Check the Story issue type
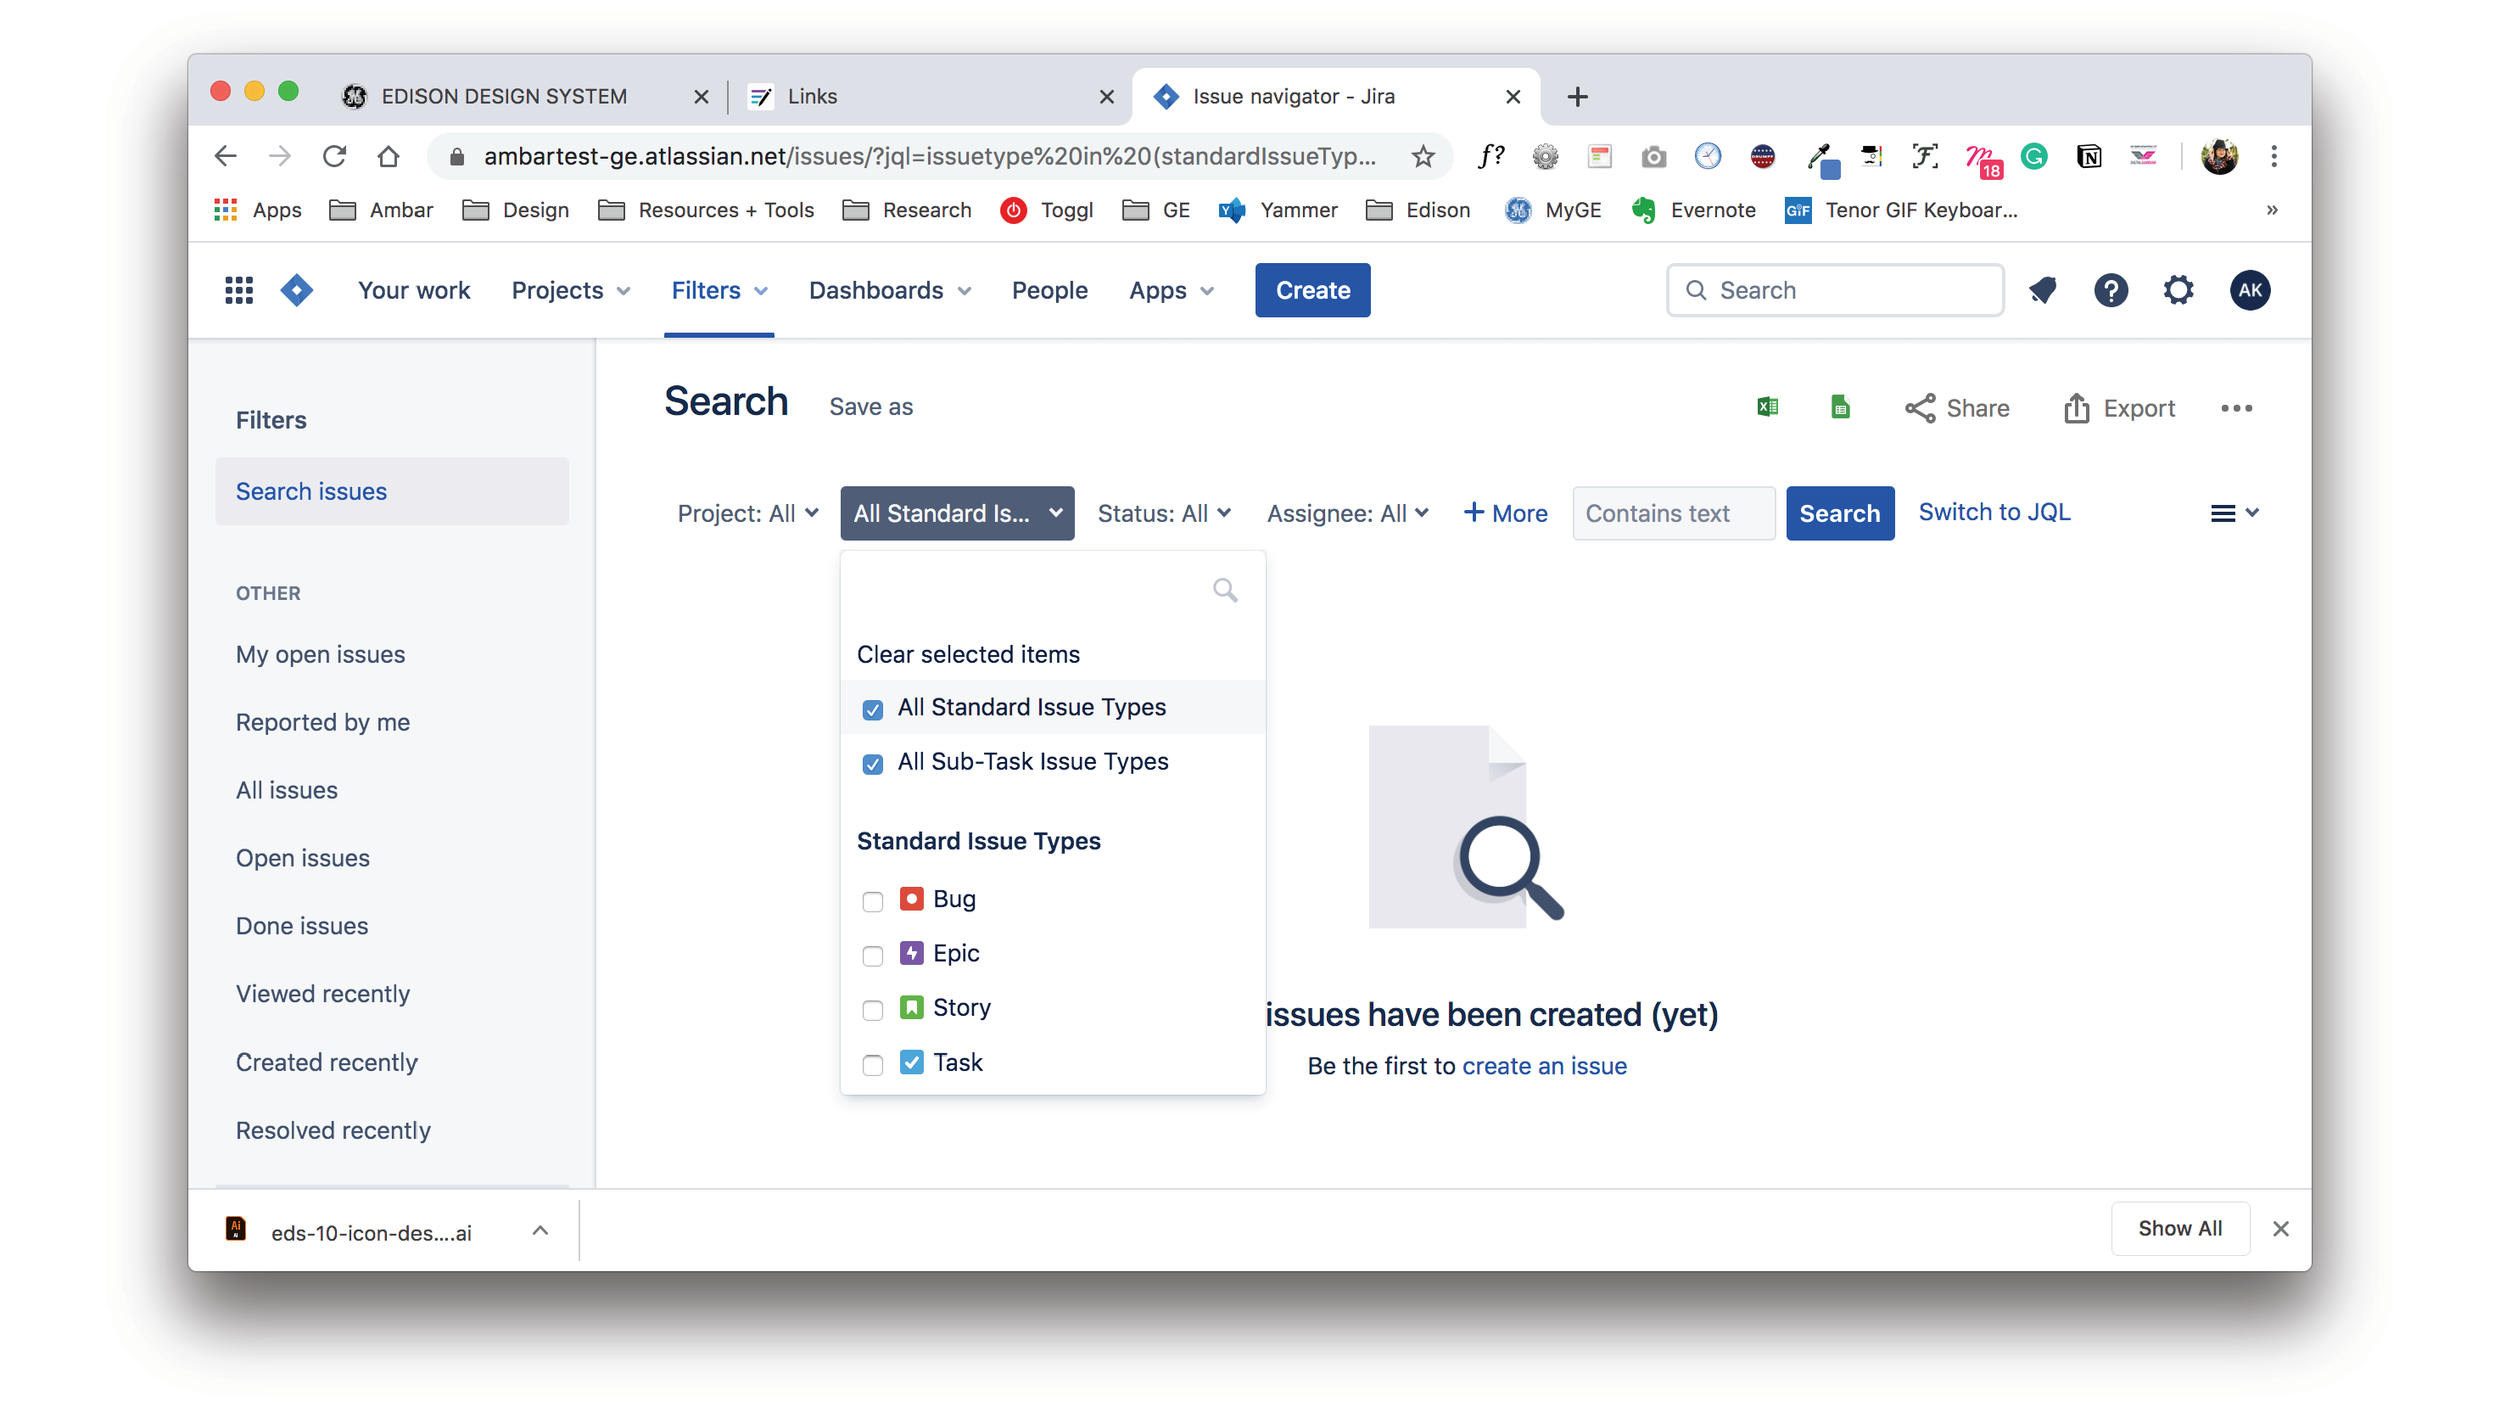The width and height of the screenshot is (2500, 1407). click(x=872, y=1009)
